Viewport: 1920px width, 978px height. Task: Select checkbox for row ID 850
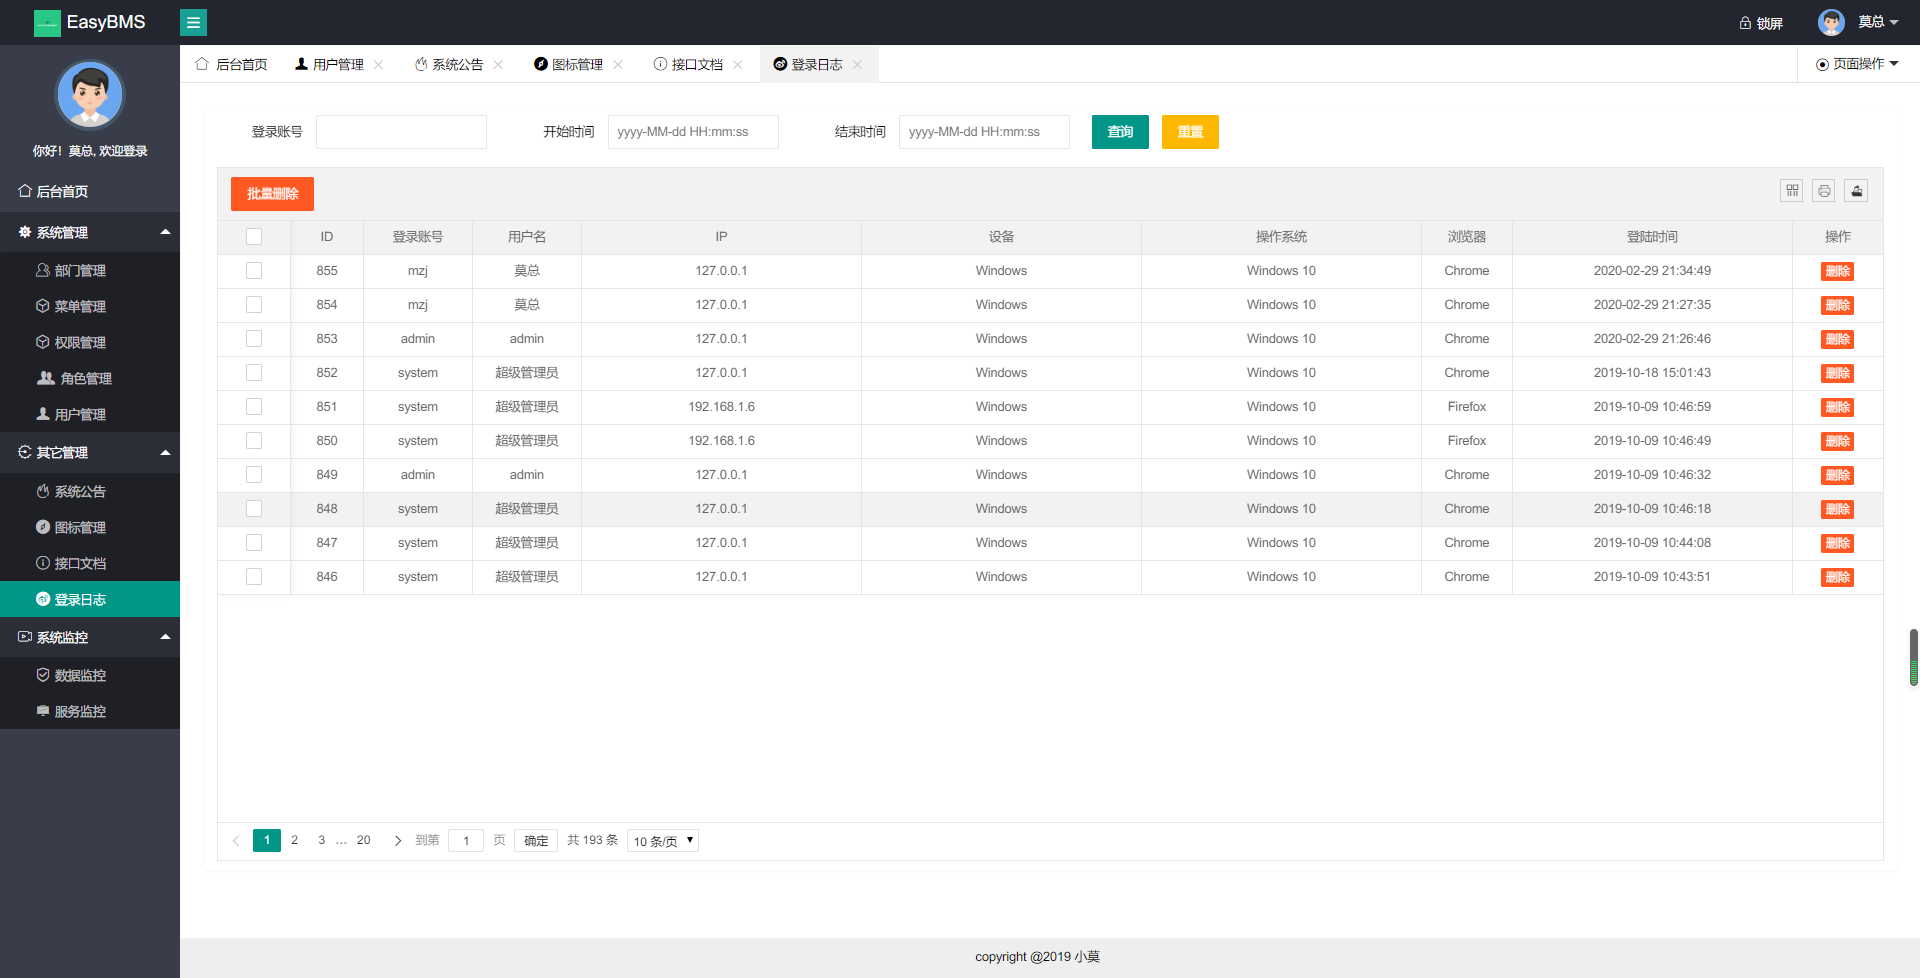pyautogui.click(x=254, y=441)
